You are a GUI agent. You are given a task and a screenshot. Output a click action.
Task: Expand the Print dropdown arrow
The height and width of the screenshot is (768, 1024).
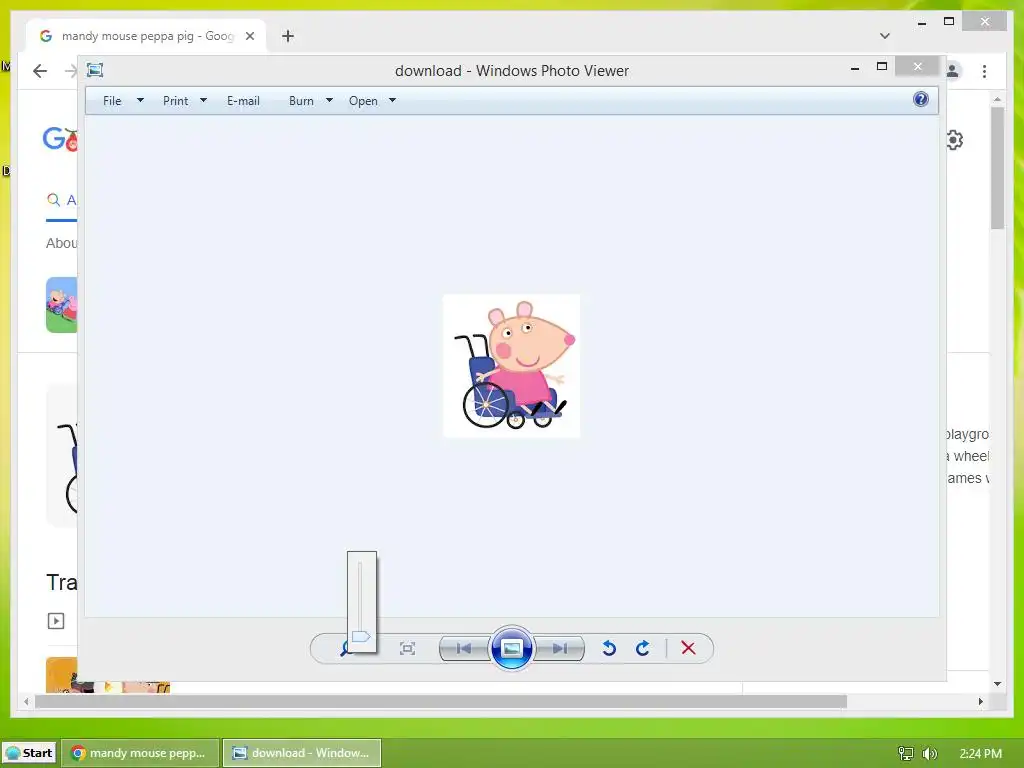tap(203, 101)
